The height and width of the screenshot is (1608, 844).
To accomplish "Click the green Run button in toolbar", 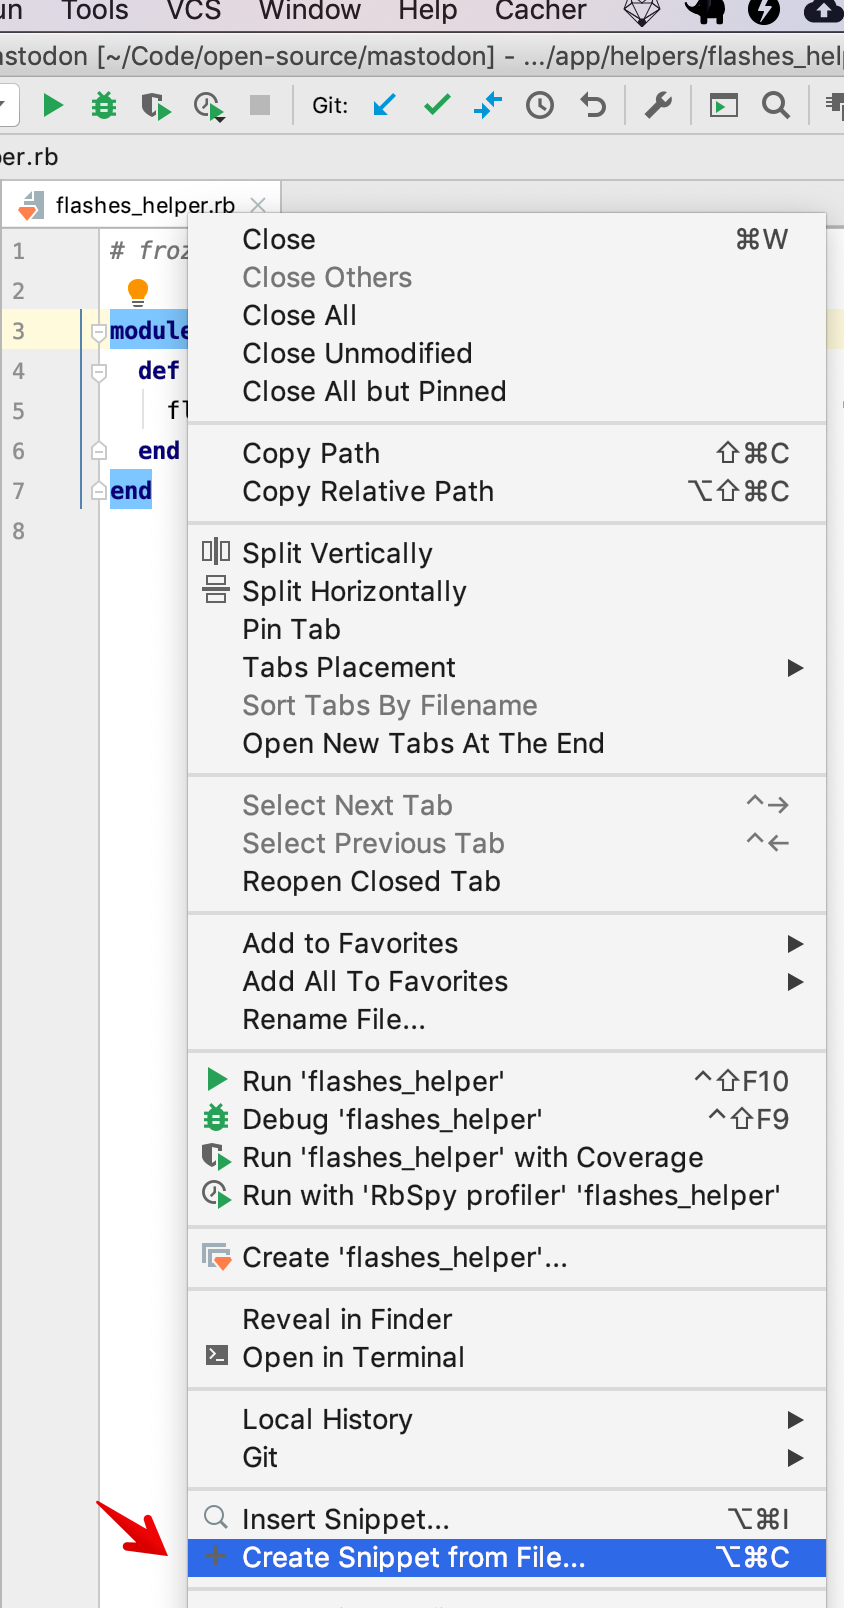I will click(53, 105).
